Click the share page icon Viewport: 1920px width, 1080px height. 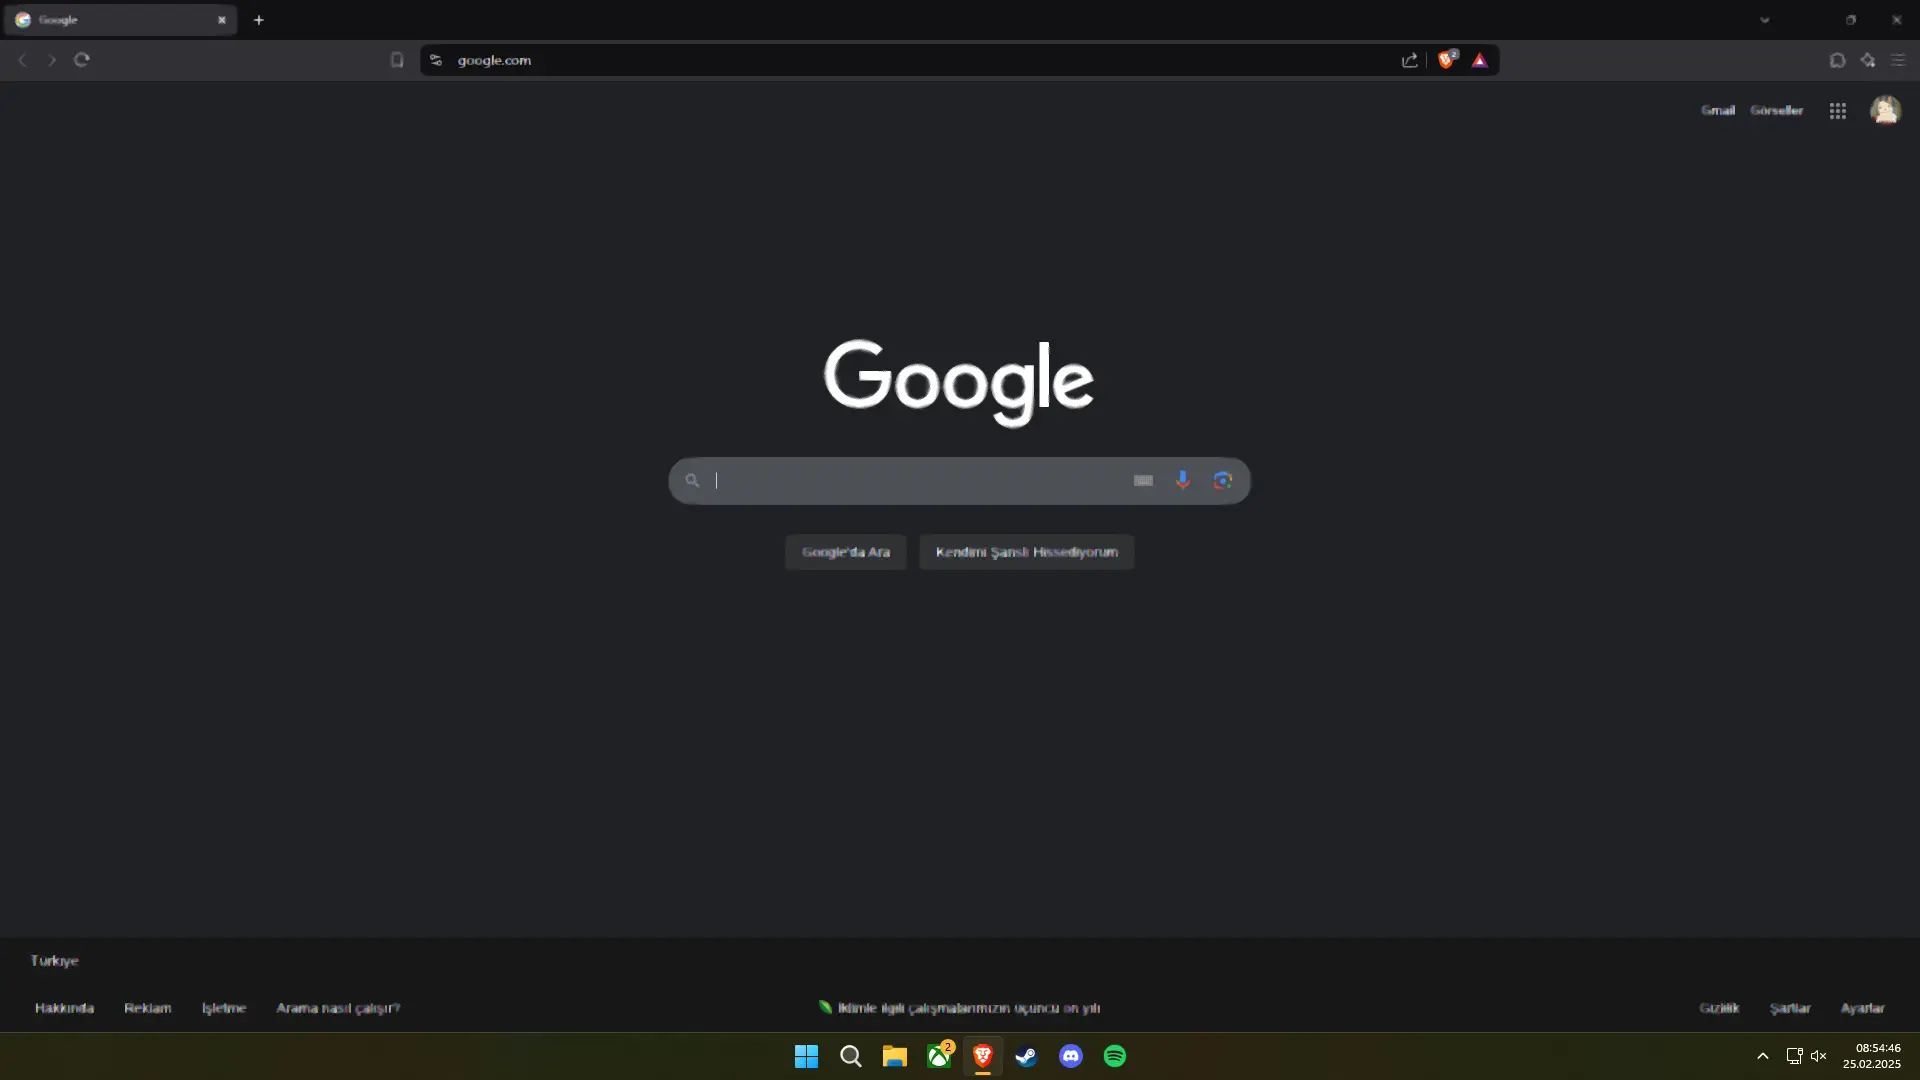pyautogui.click(x=1410, y=60)
